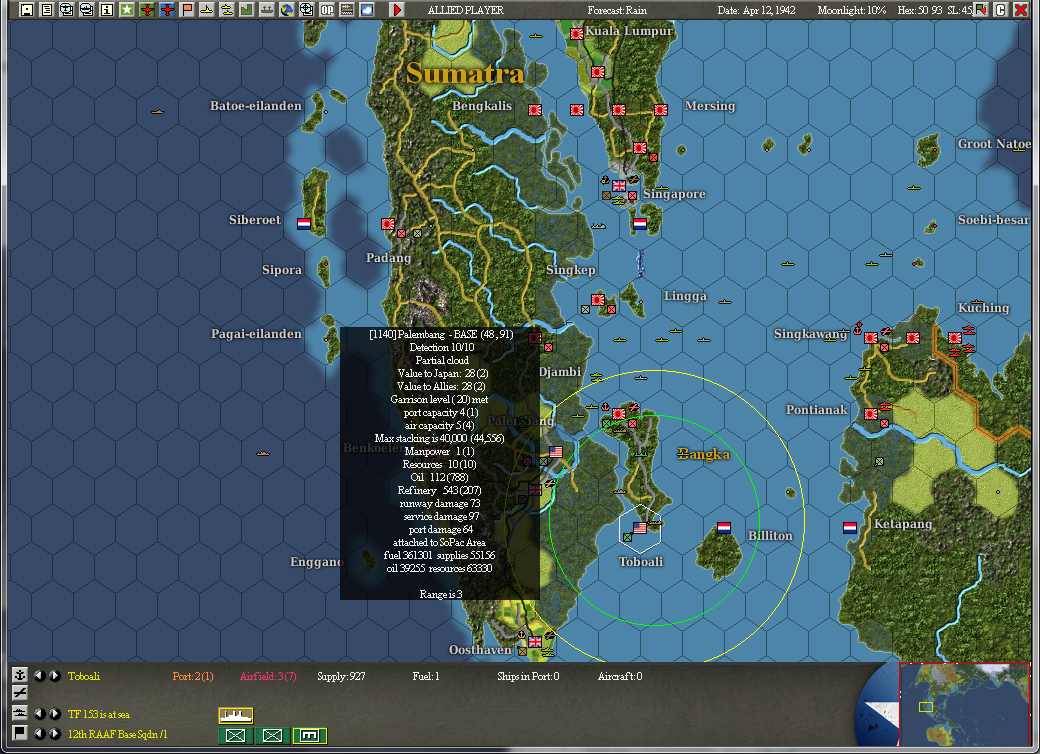Go to next unit after 12th RAAF Base Sqdn
Screen dimensions: 1040x754
tap(55, 733)
